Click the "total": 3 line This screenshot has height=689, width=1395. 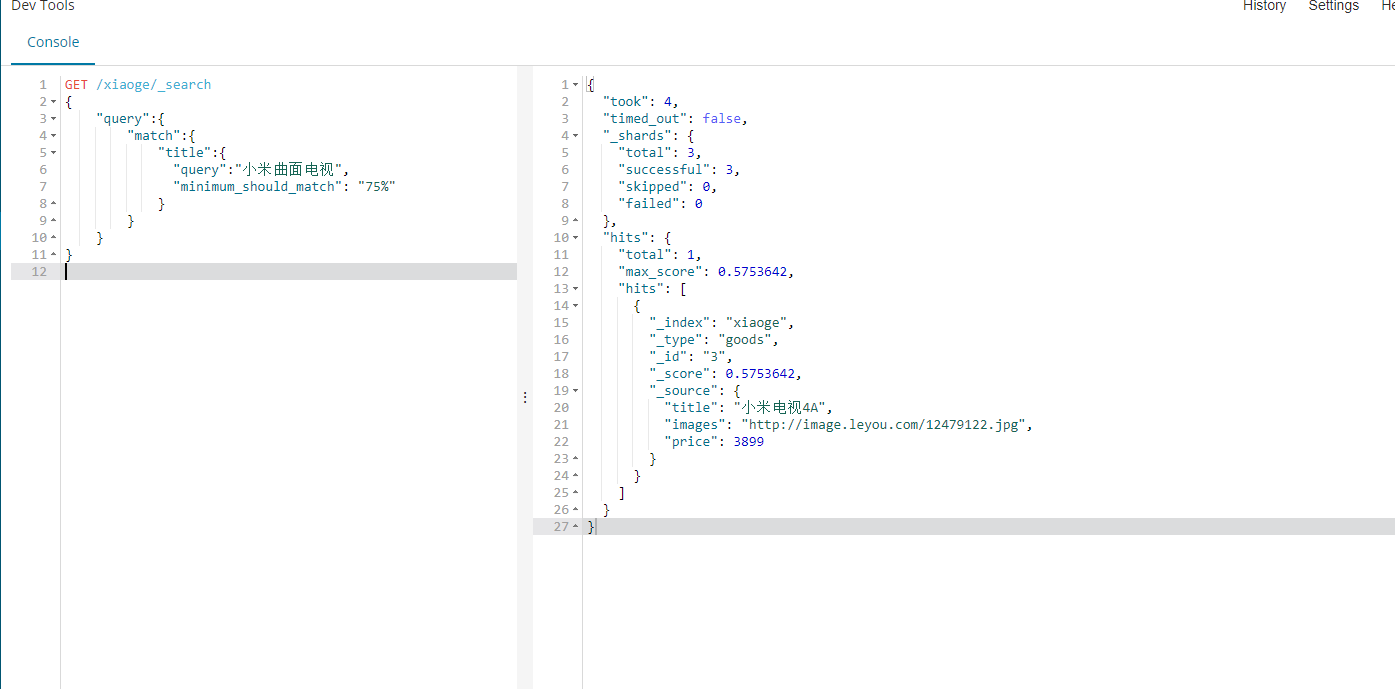(x=659, y=153)
